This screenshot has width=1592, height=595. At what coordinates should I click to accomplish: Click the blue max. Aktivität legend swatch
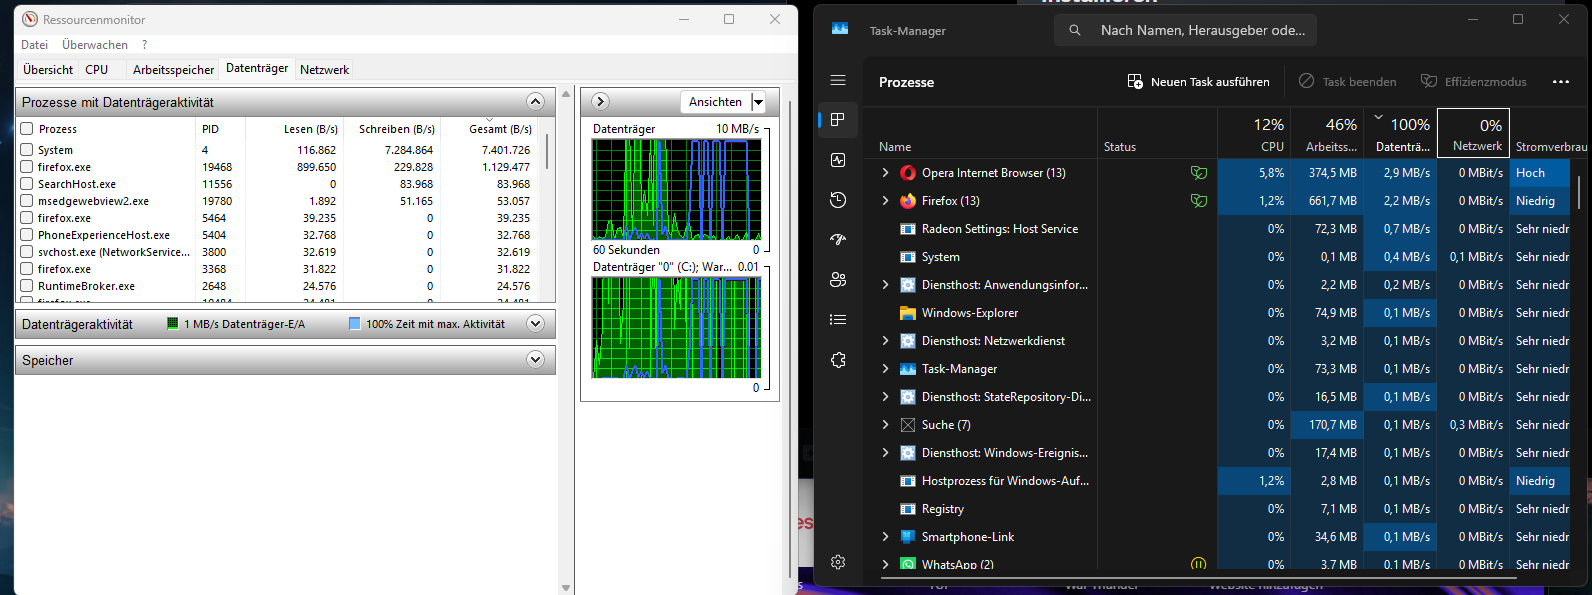coord(355,324)
